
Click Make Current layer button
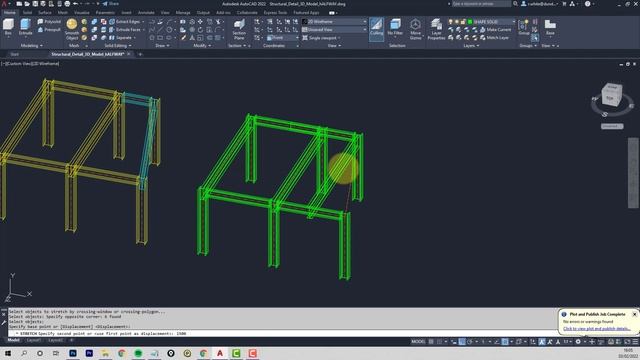pyautogui.click(x=496, y=30)
